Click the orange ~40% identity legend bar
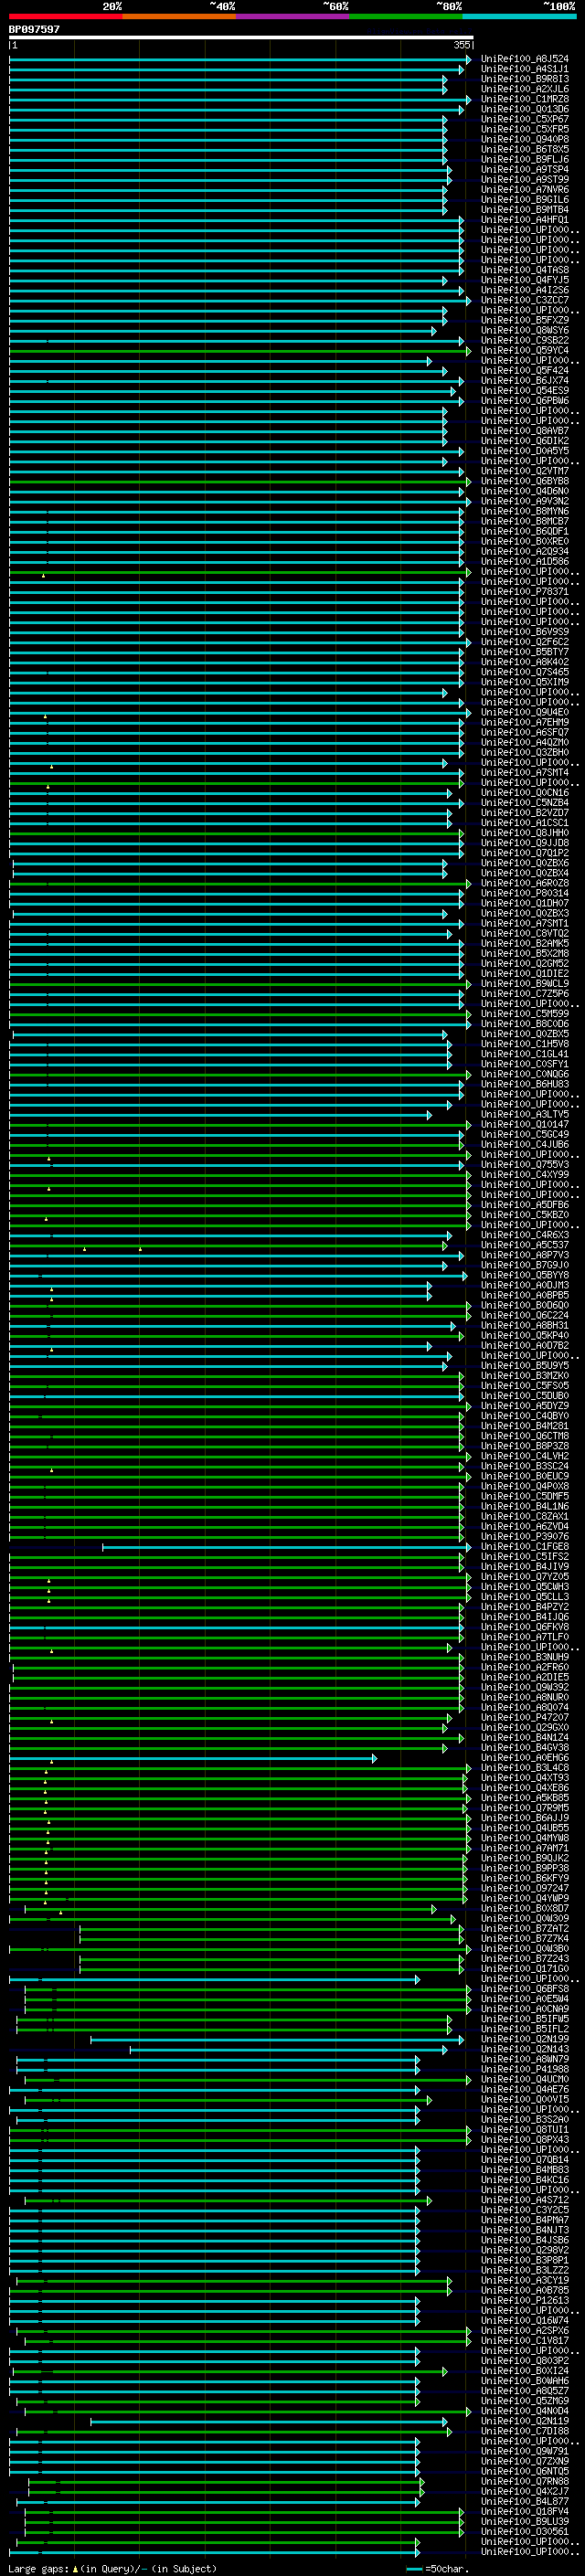585x2576 pixels. point(179,16)
